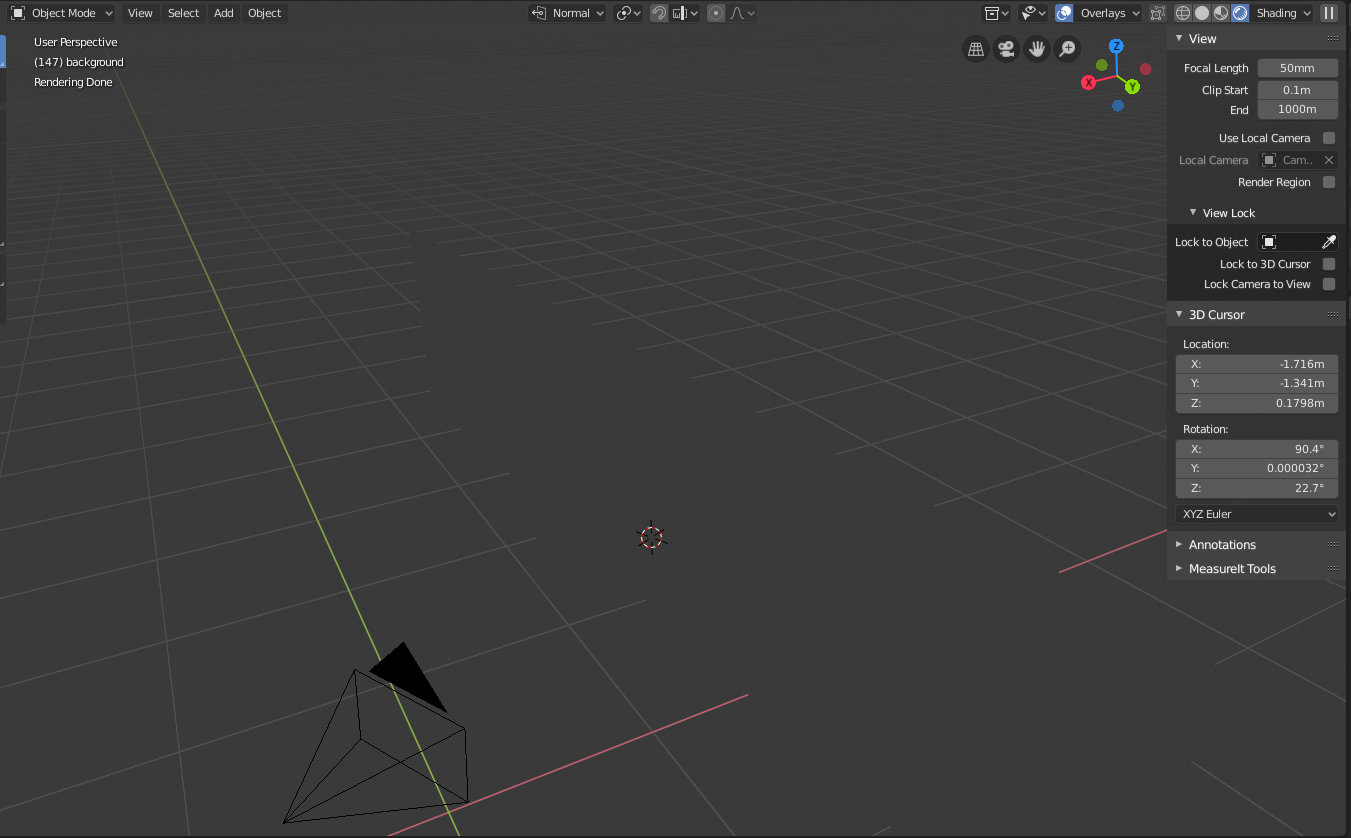Viewport: 1351px width, 838px height.
Task: Click the clip End 1000m field
Action: 1297,109
